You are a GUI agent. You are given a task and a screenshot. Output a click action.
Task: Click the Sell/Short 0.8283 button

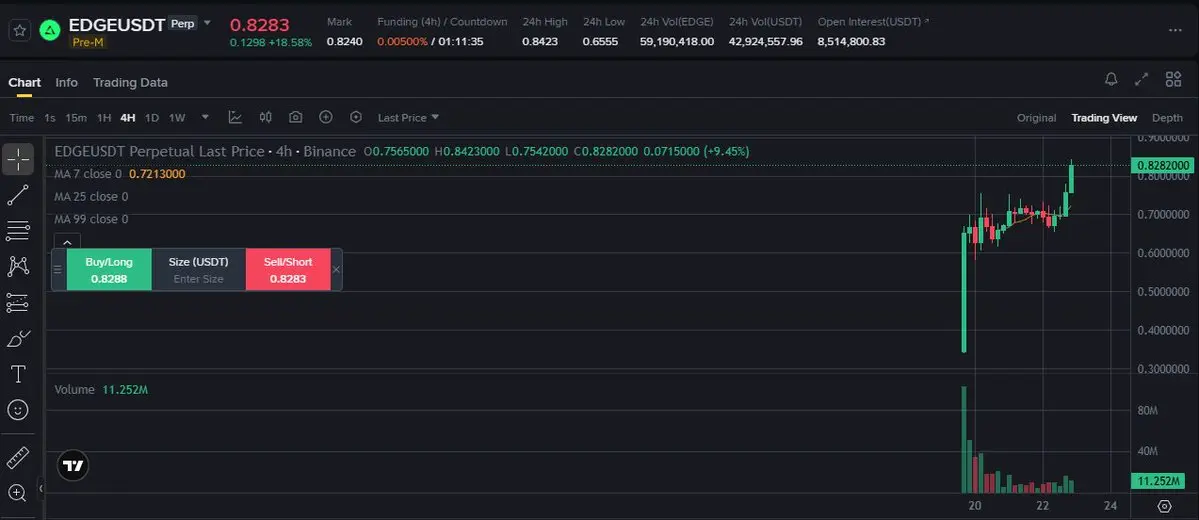tap(288, 270)
